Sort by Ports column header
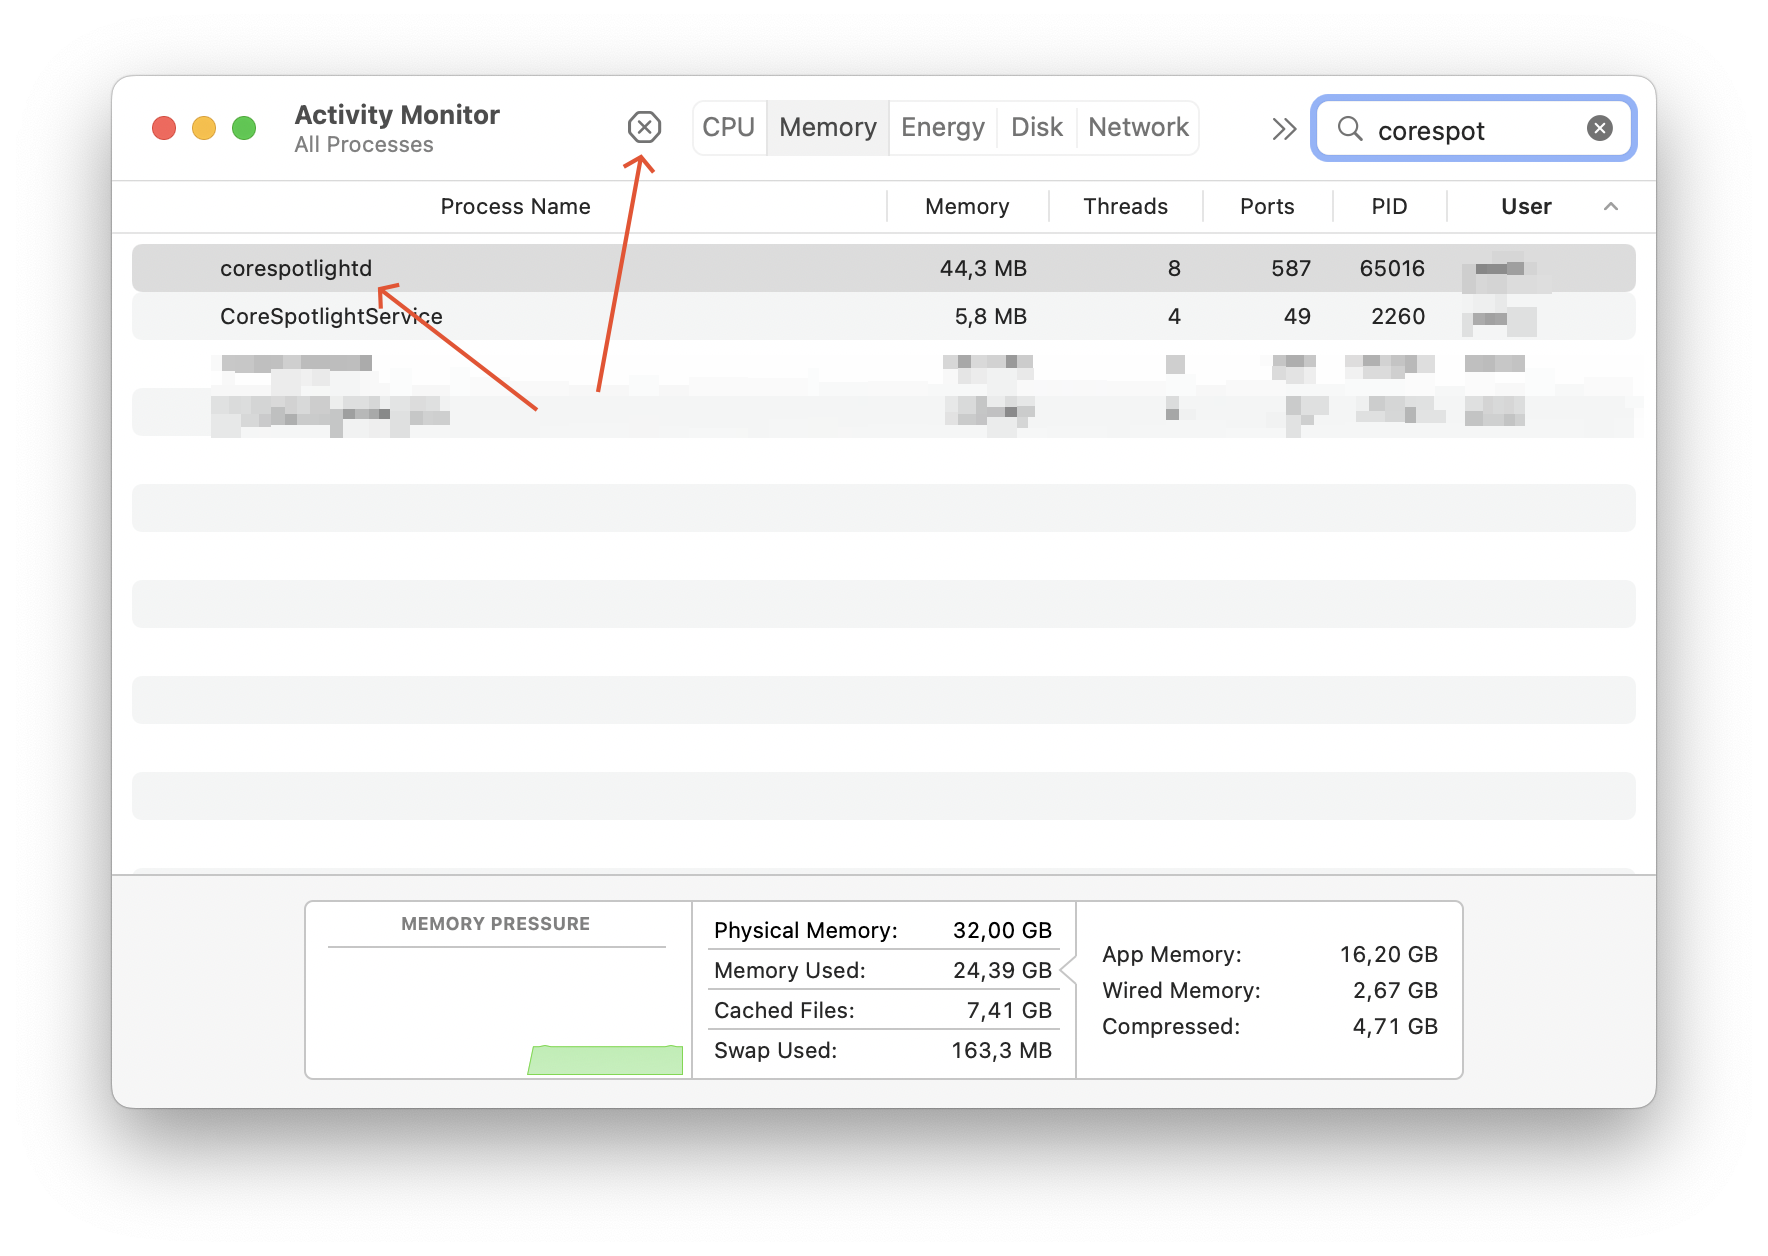Screen dimensions: 1768x1256 (x=1267, y=206)
